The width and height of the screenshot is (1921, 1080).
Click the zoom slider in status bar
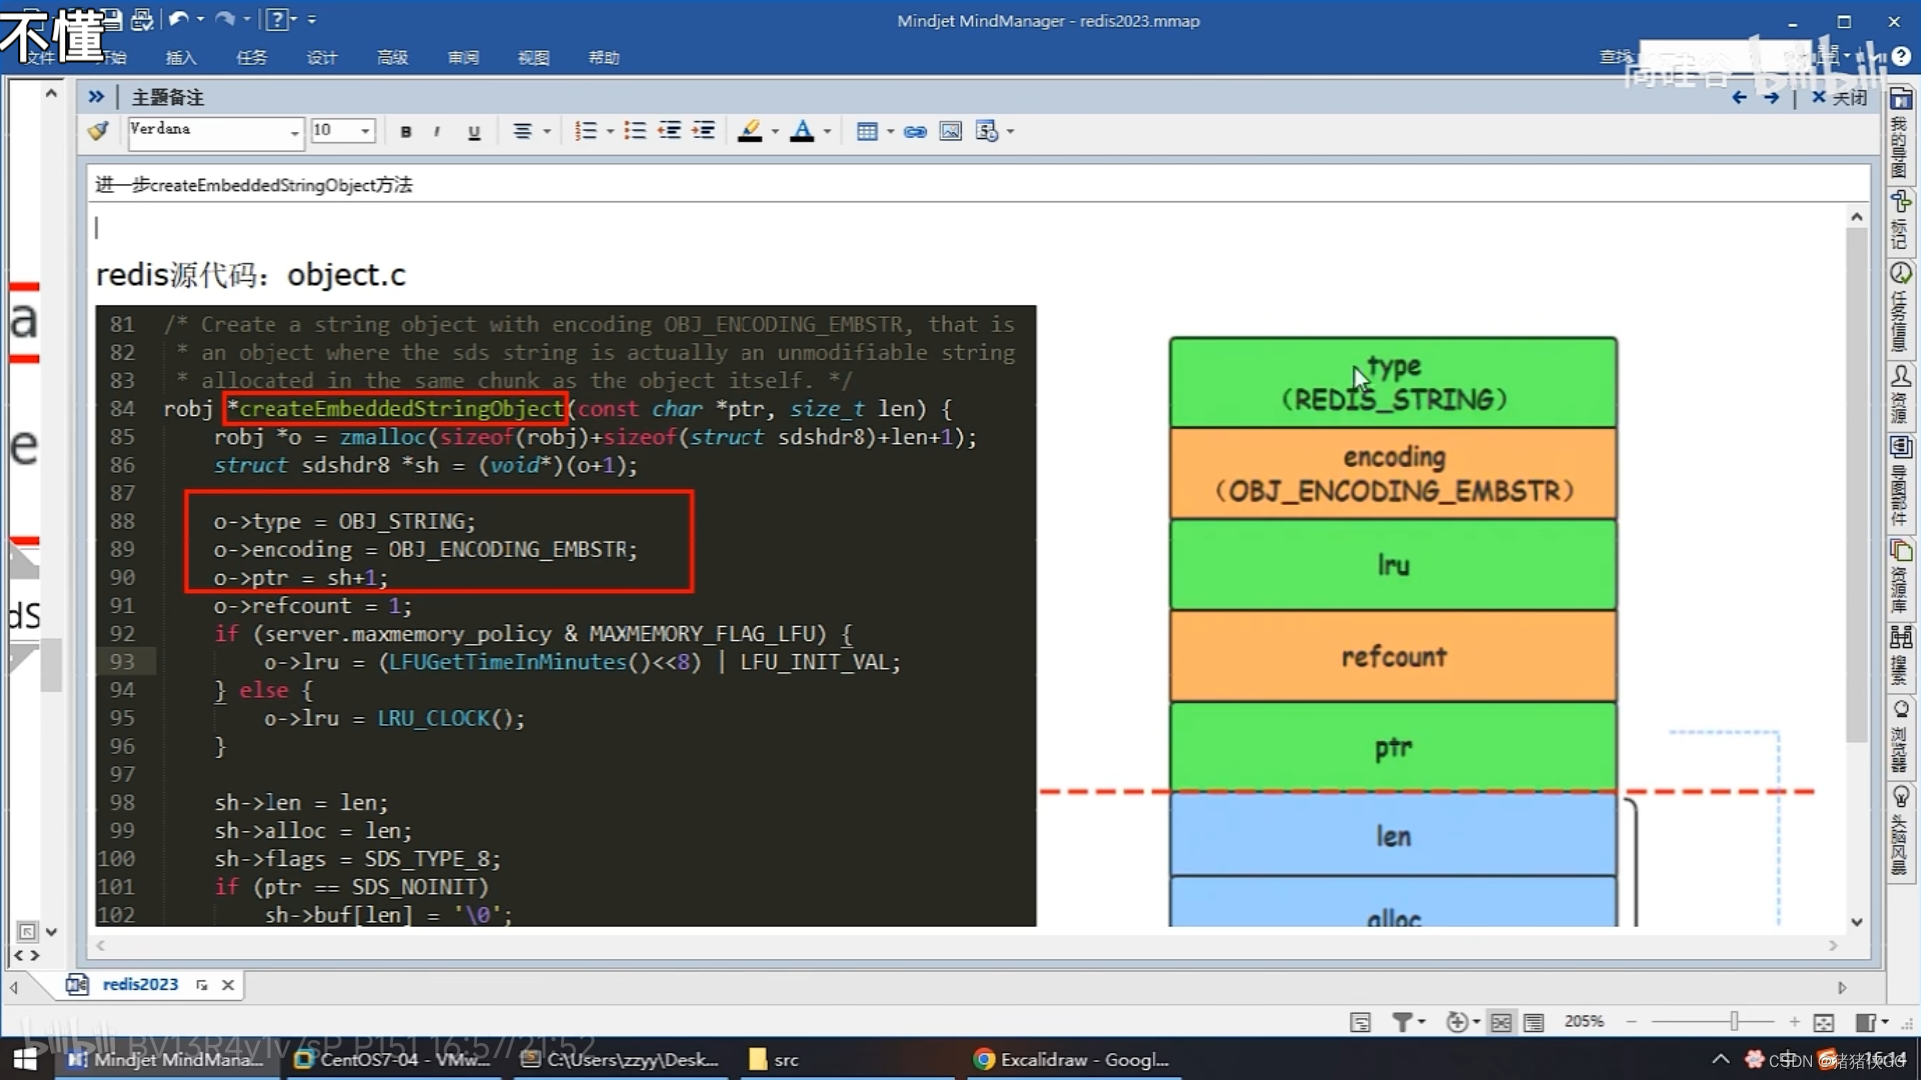click(1734, 1021)
